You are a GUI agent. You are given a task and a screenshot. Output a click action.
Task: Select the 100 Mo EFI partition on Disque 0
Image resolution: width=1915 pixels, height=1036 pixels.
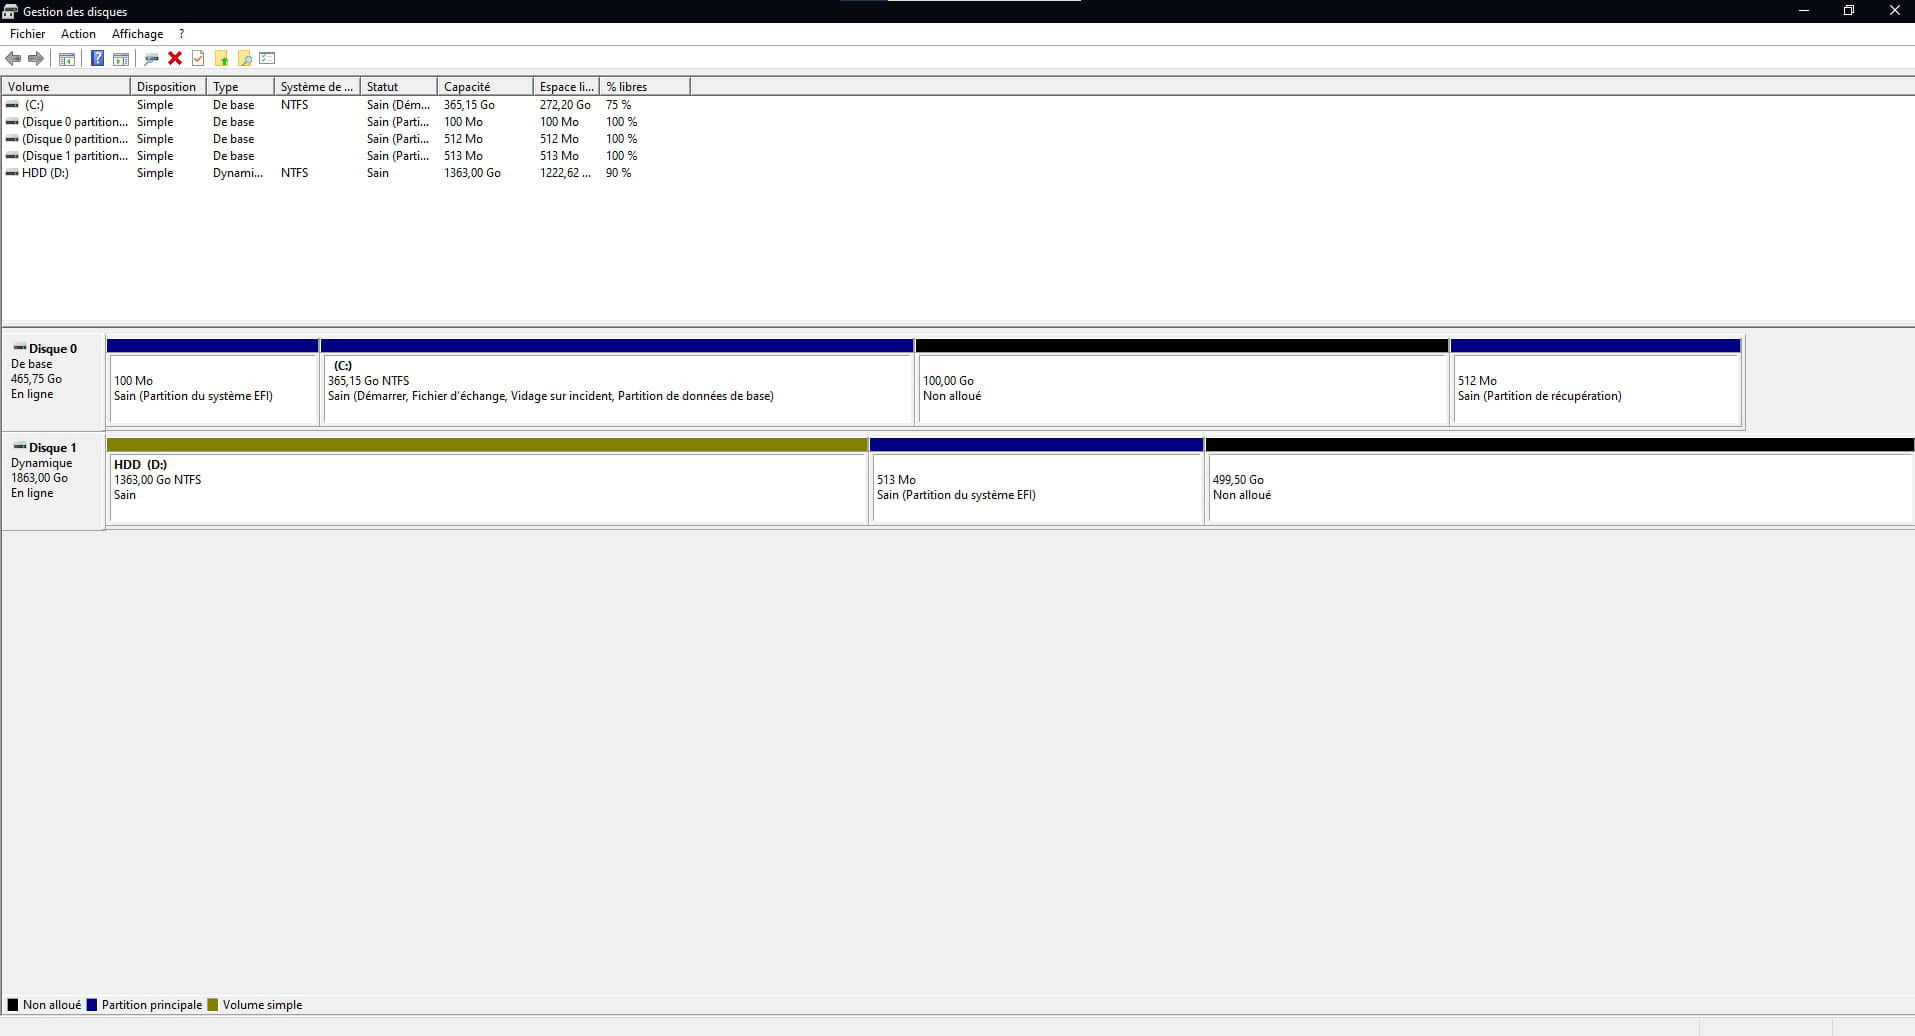point(212,382)
